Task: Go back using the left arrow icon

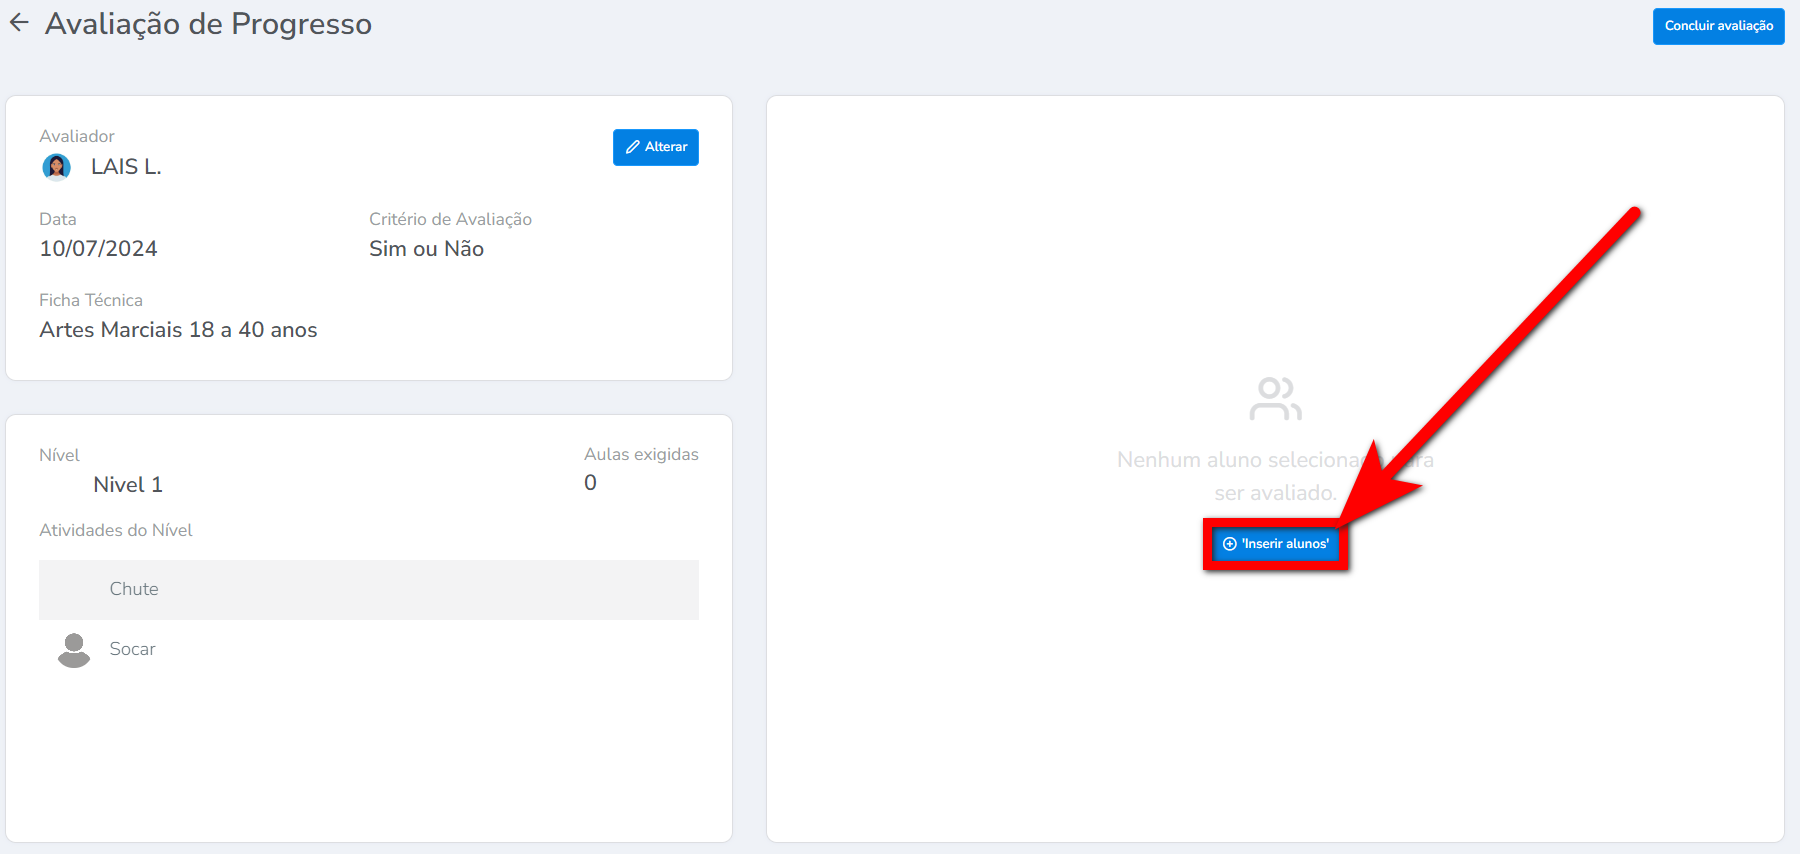Action: (x=19, y=23)
